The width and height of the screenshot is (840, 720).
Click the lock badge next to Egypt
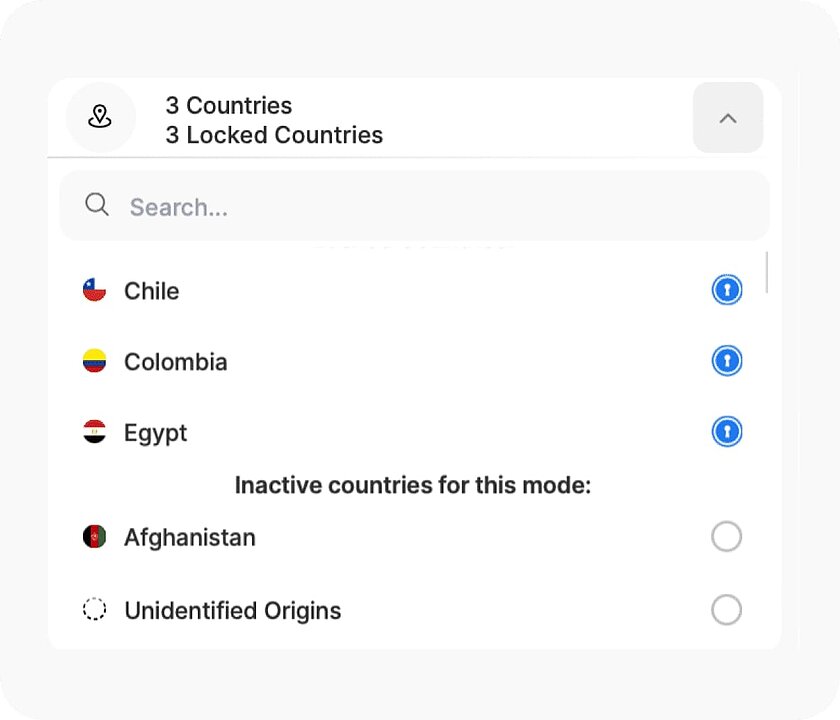click(x=727, y=431)
